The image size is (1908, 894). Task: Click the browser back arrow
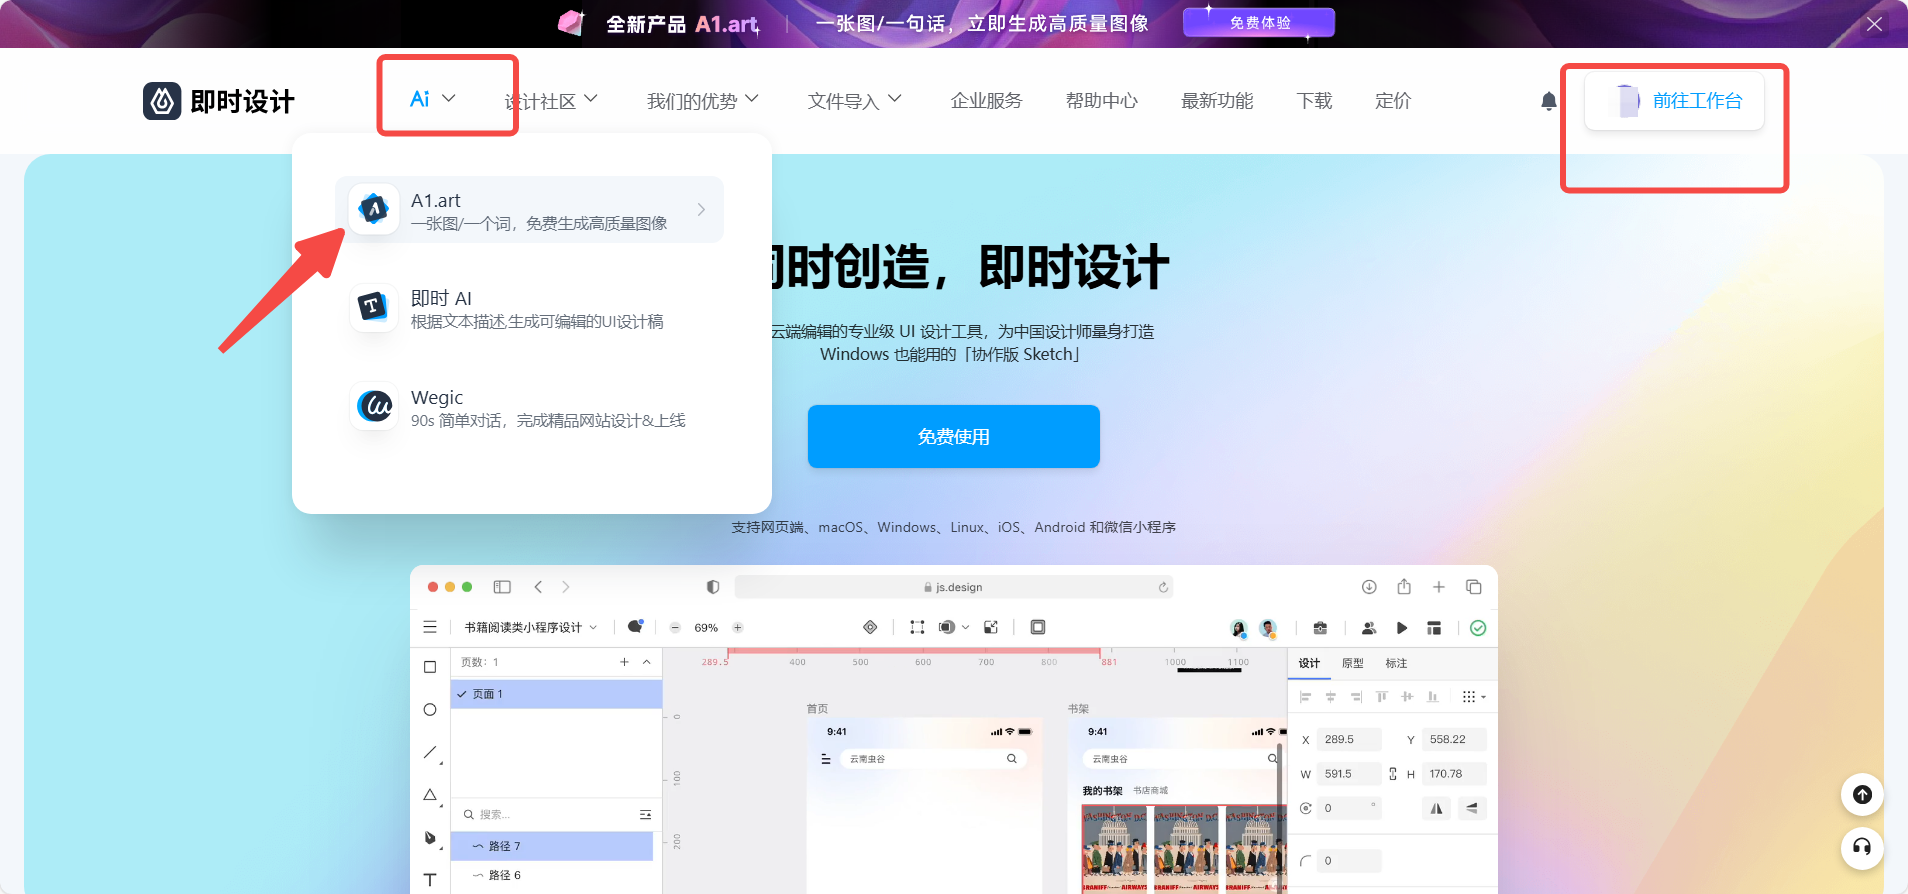pos(538,587)
